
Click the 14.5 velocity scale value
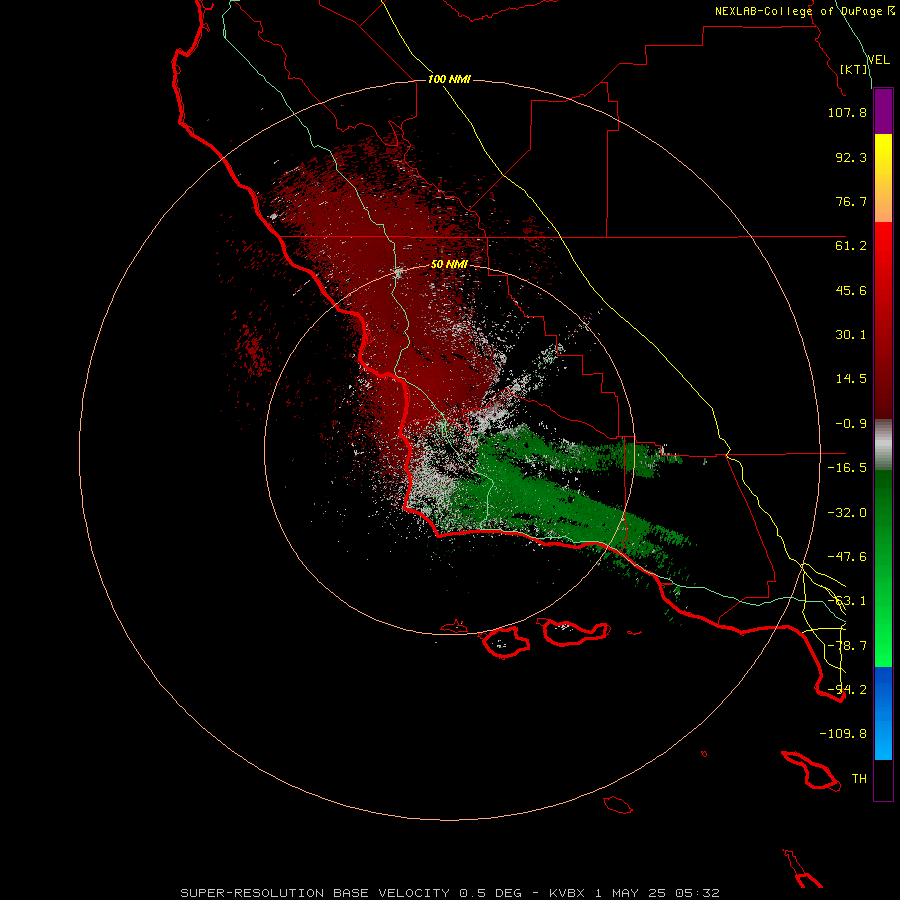(x=851, y=379)
